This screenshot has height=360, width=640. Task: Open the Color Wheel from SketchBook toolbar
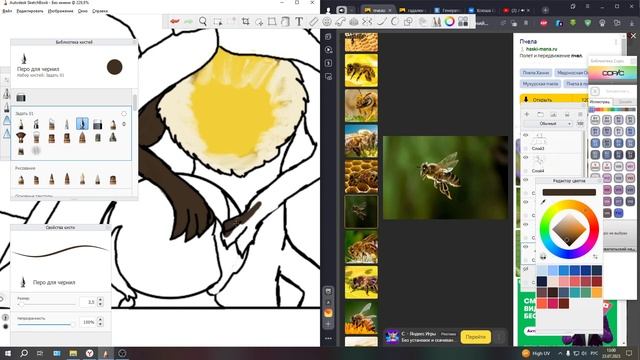[x=449, y=22]
